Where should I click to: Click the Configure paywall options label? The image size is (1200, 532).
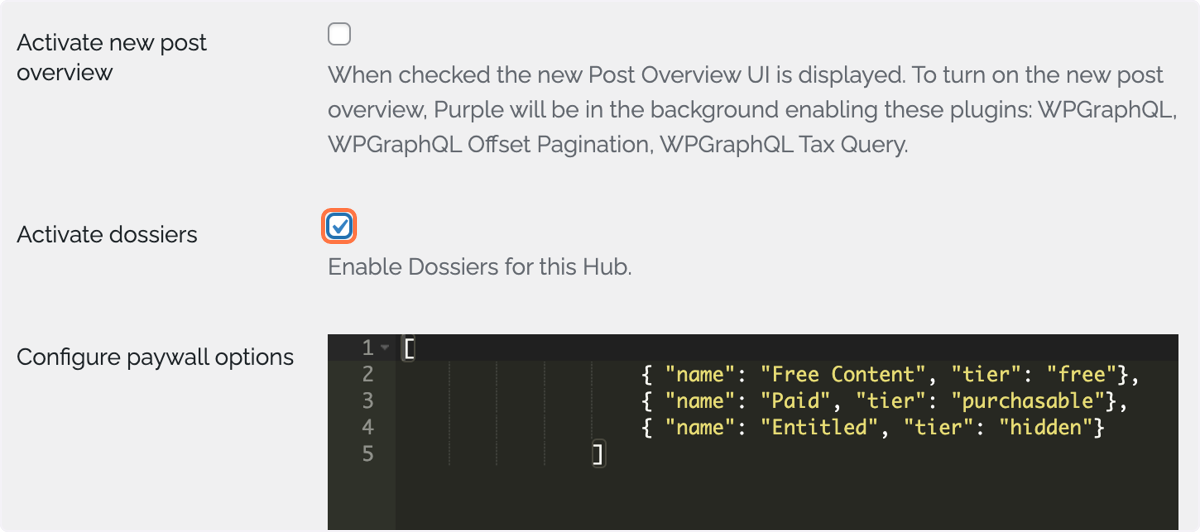click(155, 357)
